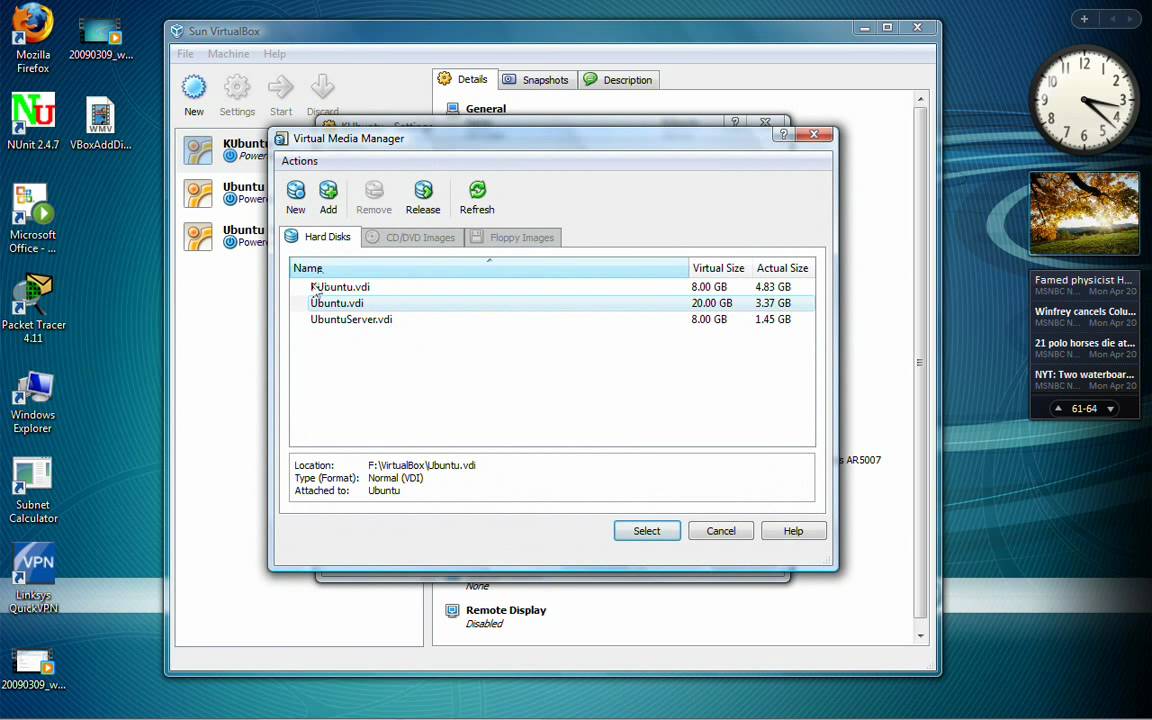Click New machine icon in Sun VirtualBox
This screenshot has height=720, width=1152.
194,87
